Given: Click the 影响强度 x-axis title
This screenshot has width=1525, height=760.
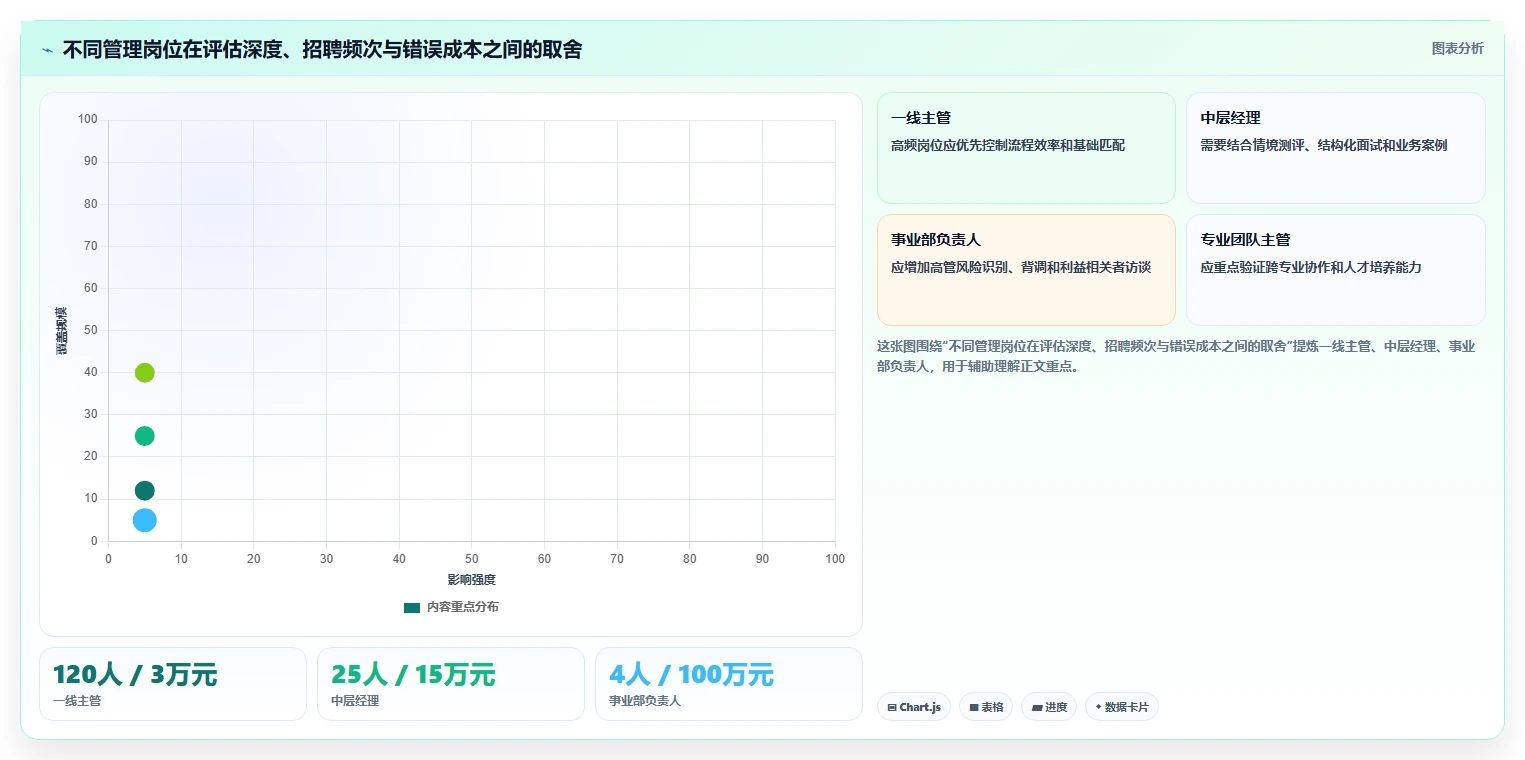Looking at the screenshot, I should coord(471,580).
